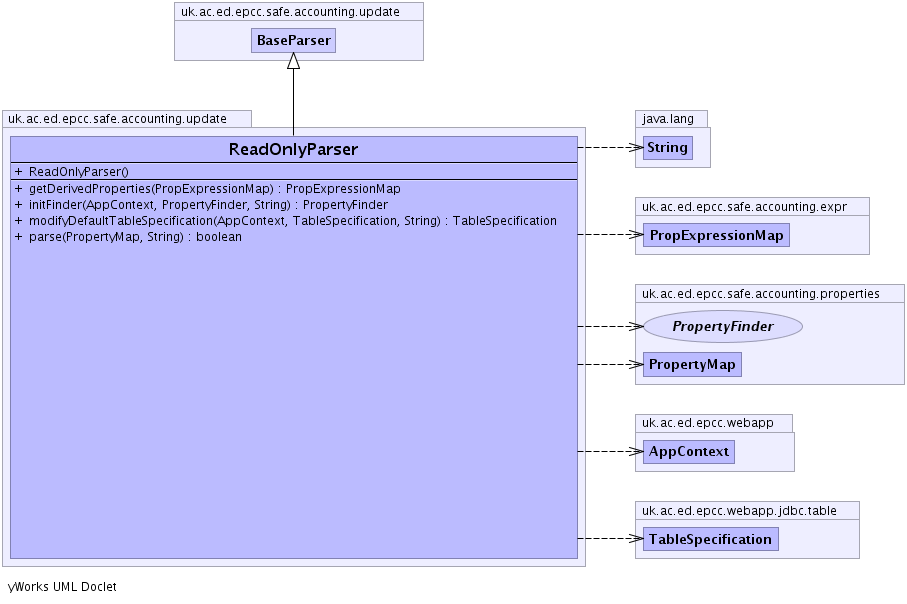The width and height of the screenshot is (907, 604).
Task: Click the initFinder method signature
Action: pyautogui.click(x=201, y=204)
